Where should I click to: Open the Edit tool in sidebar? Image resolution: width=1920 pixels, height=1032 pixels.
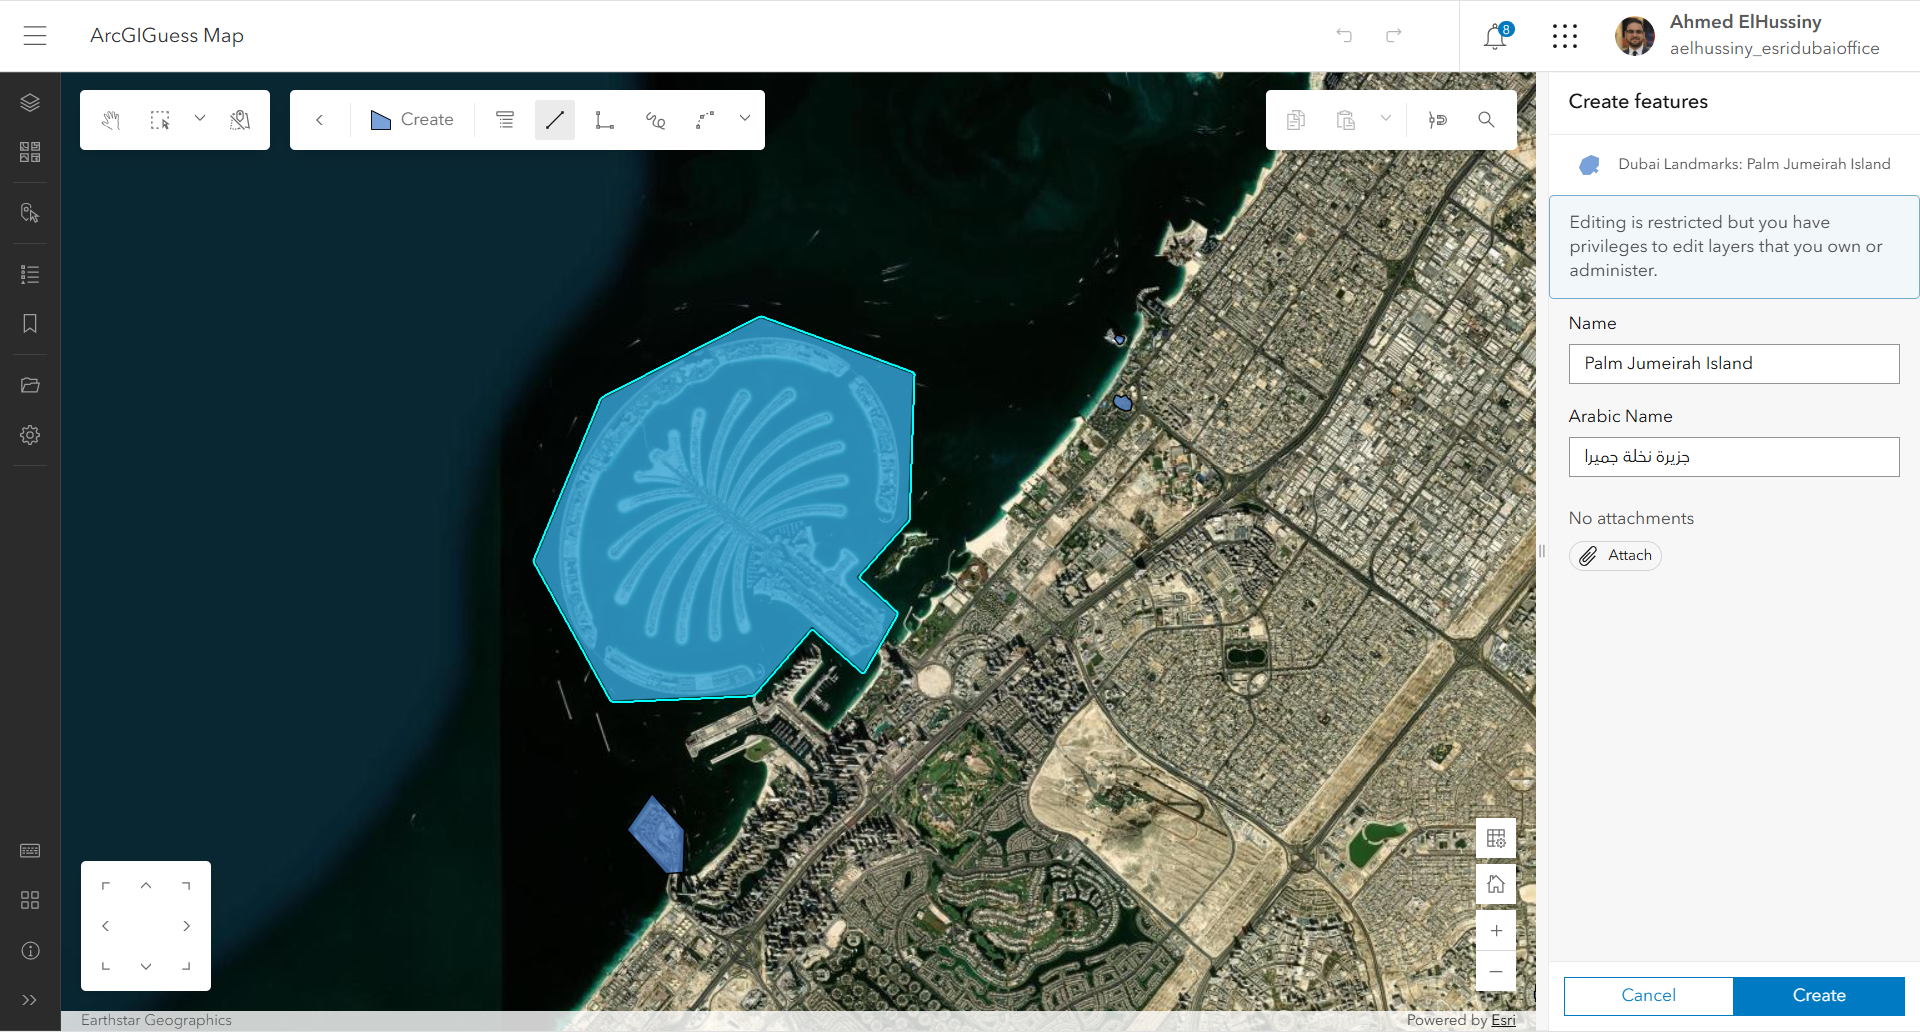coord(30,213)
